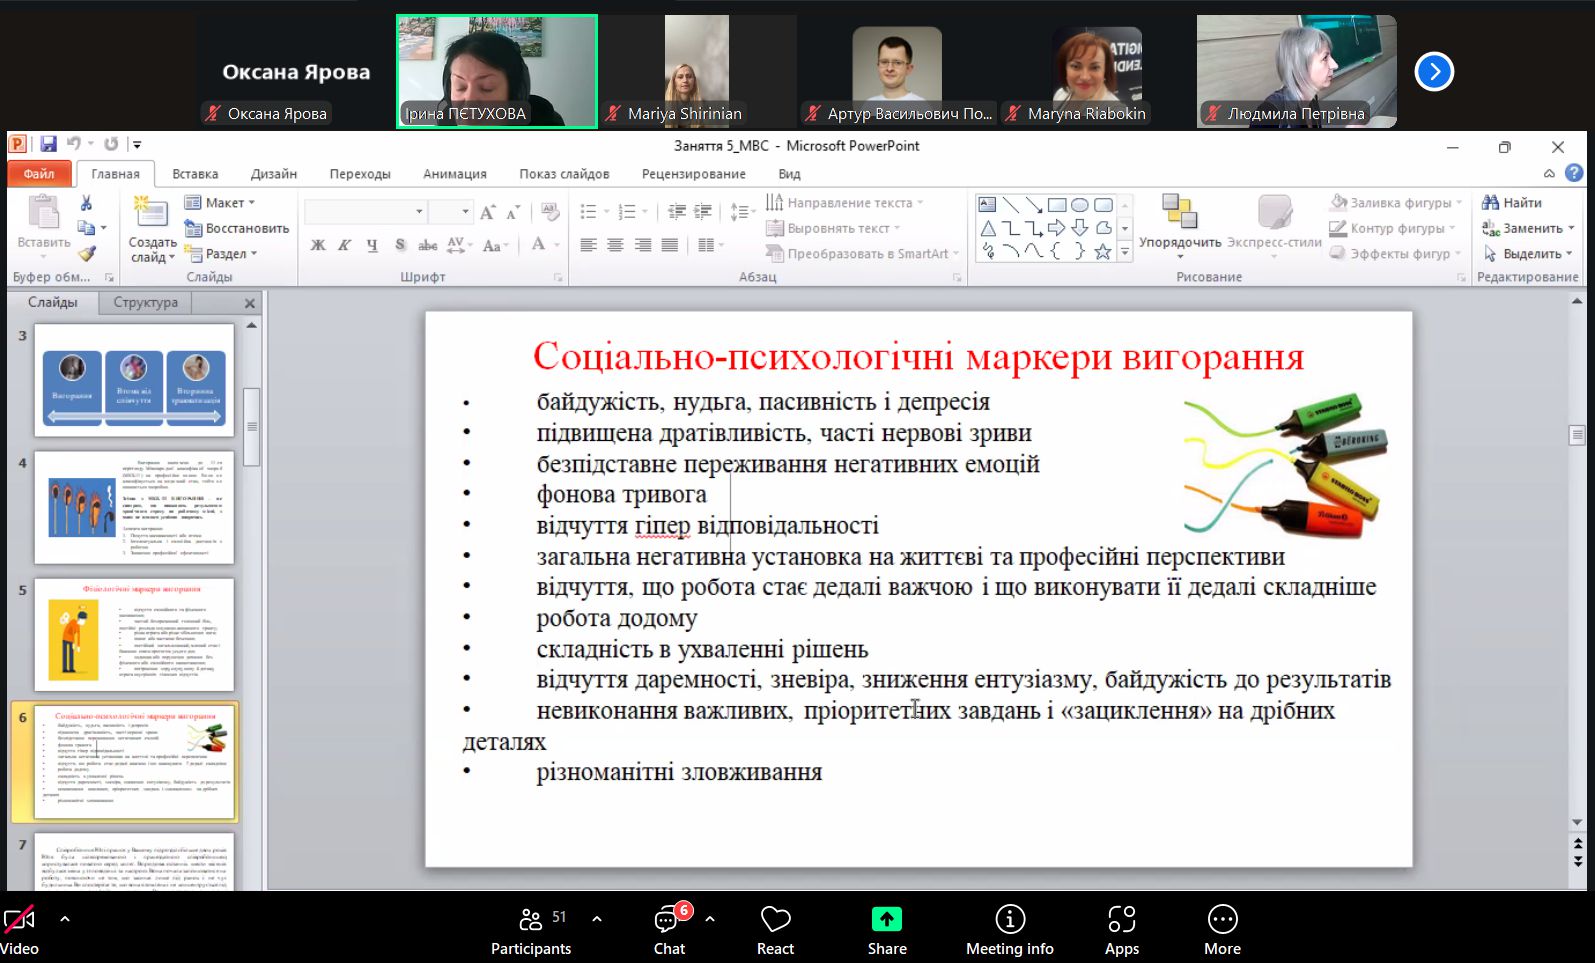Click the React heart icon
The width and height of the screenshot is (1595, 963).
click(775, 919)
